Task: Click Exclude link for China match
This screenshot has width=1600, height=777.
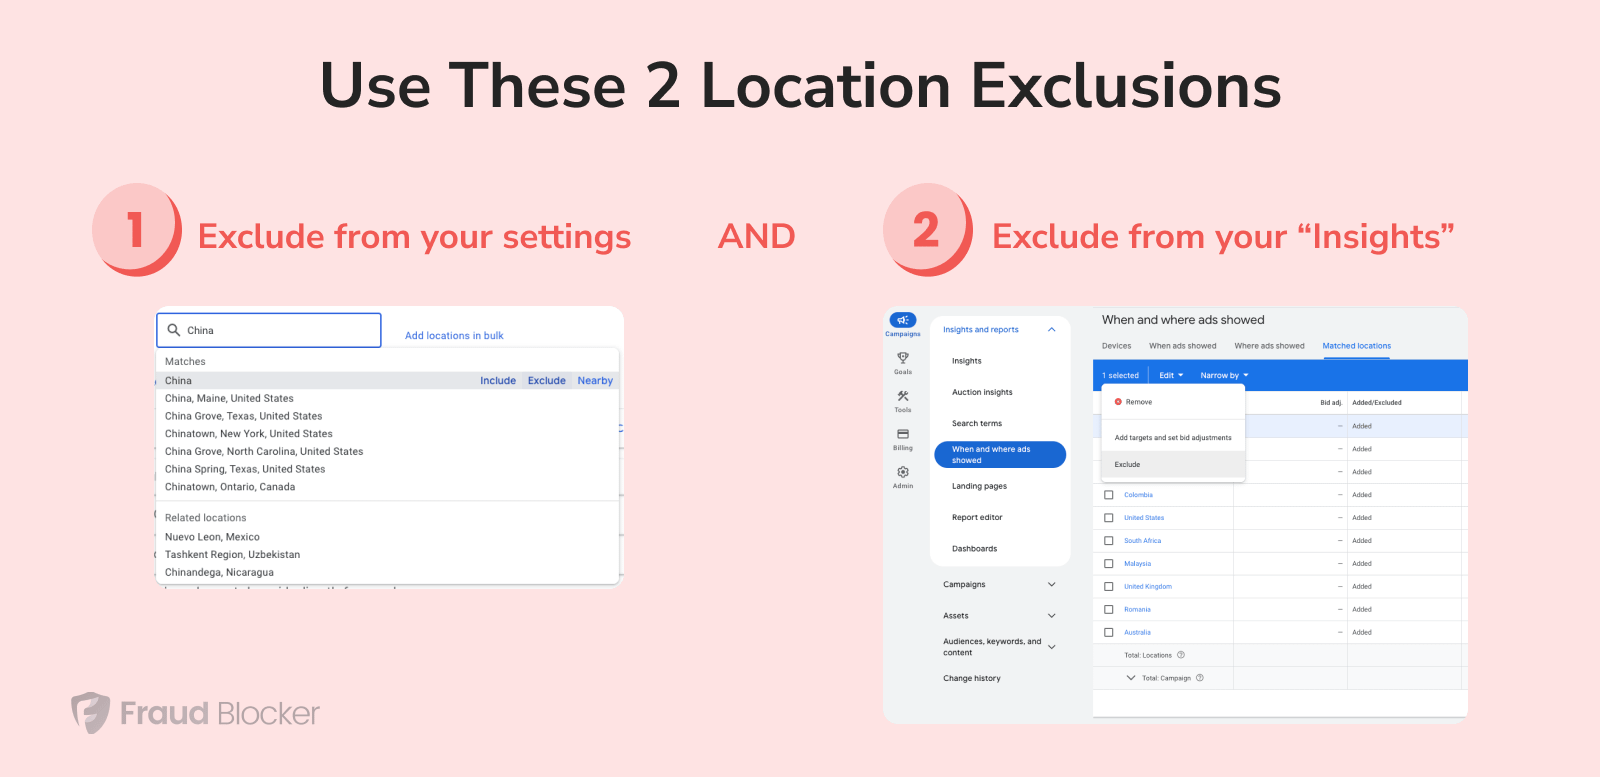Action: [546, 381]
